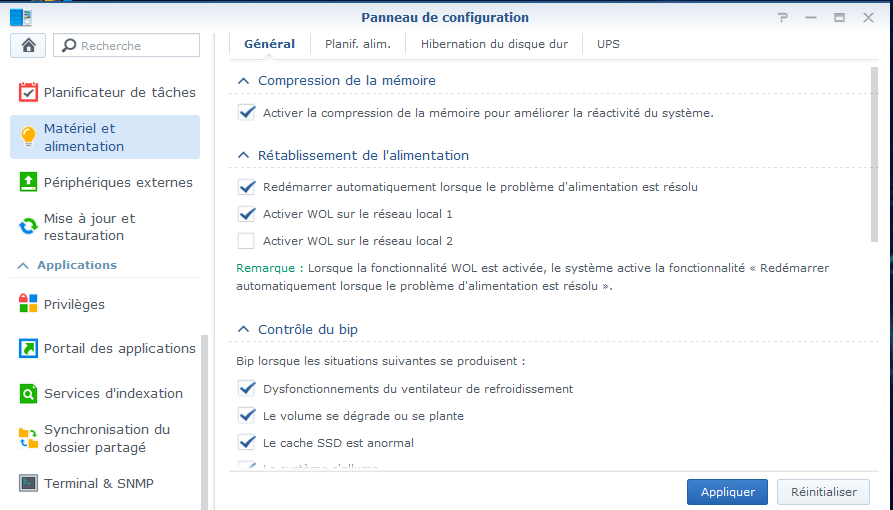Switch to the UPS tab
893x510 pixels.
click(608, 44)
